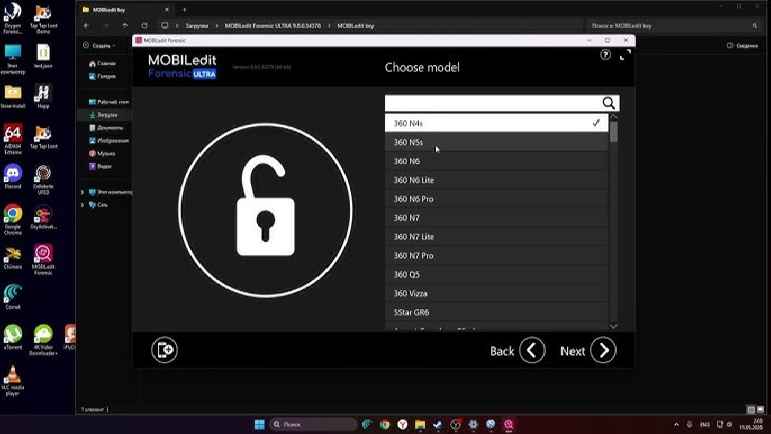Open the test.json file on the desktop
The width and height of the screenshot is (771, 434).
[x=43, y=56]
